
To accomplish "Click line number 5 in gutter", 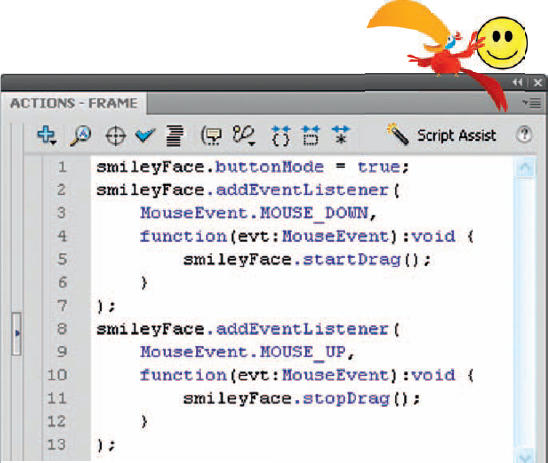I will (62, 259).
